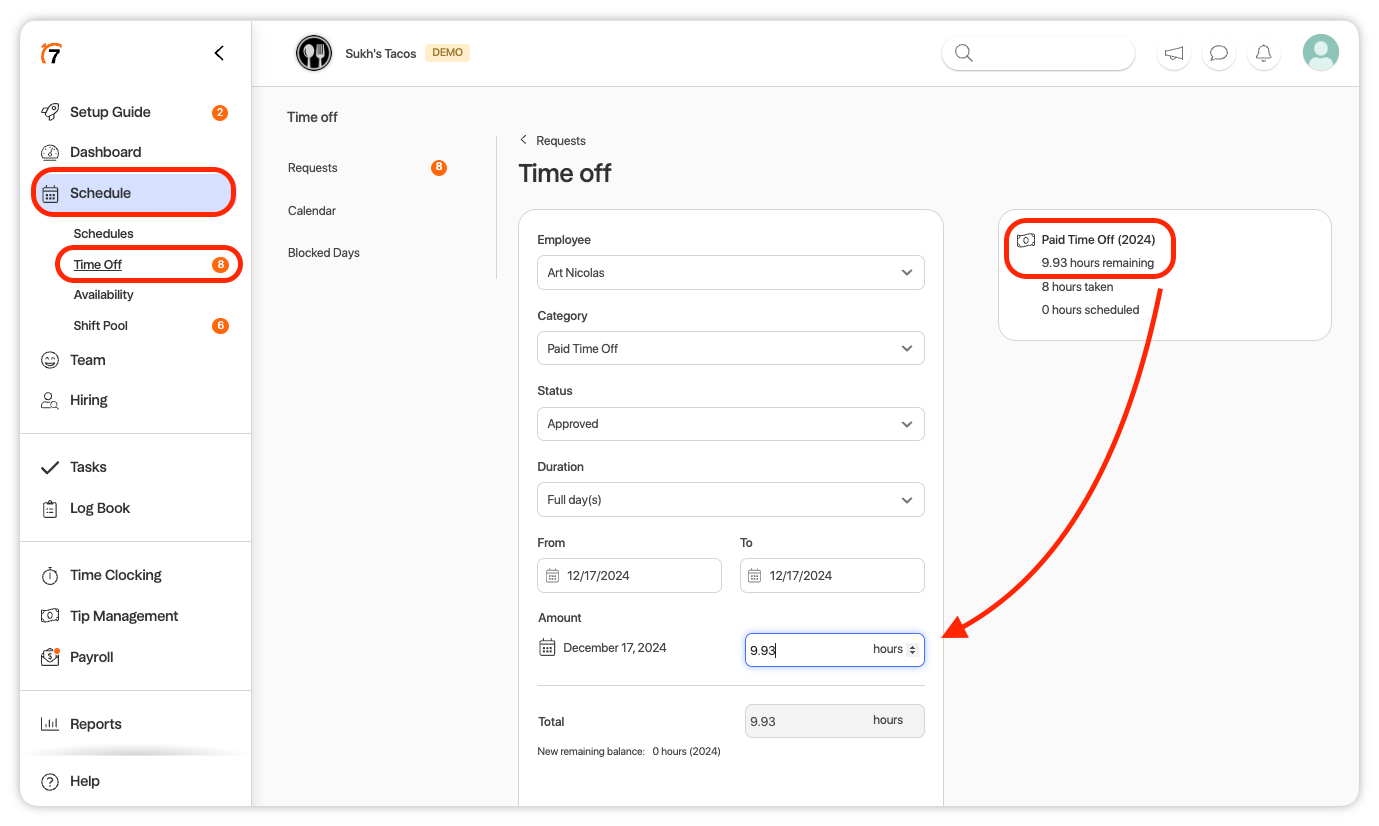Click the user profile avatar
This screenshot has width=1379, height=826.
coord(1320,52)
